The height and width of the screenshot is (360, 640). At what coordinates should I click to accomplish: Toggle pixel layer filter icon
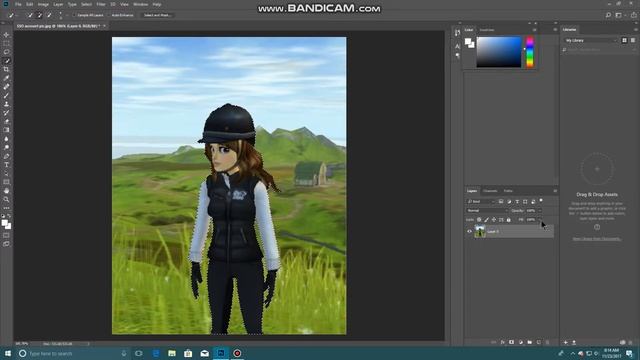point(501,202)
